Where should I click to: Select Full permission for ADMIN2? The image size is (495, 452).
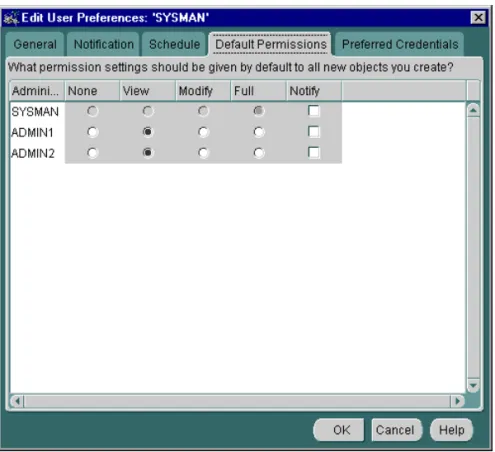(259, 153)
